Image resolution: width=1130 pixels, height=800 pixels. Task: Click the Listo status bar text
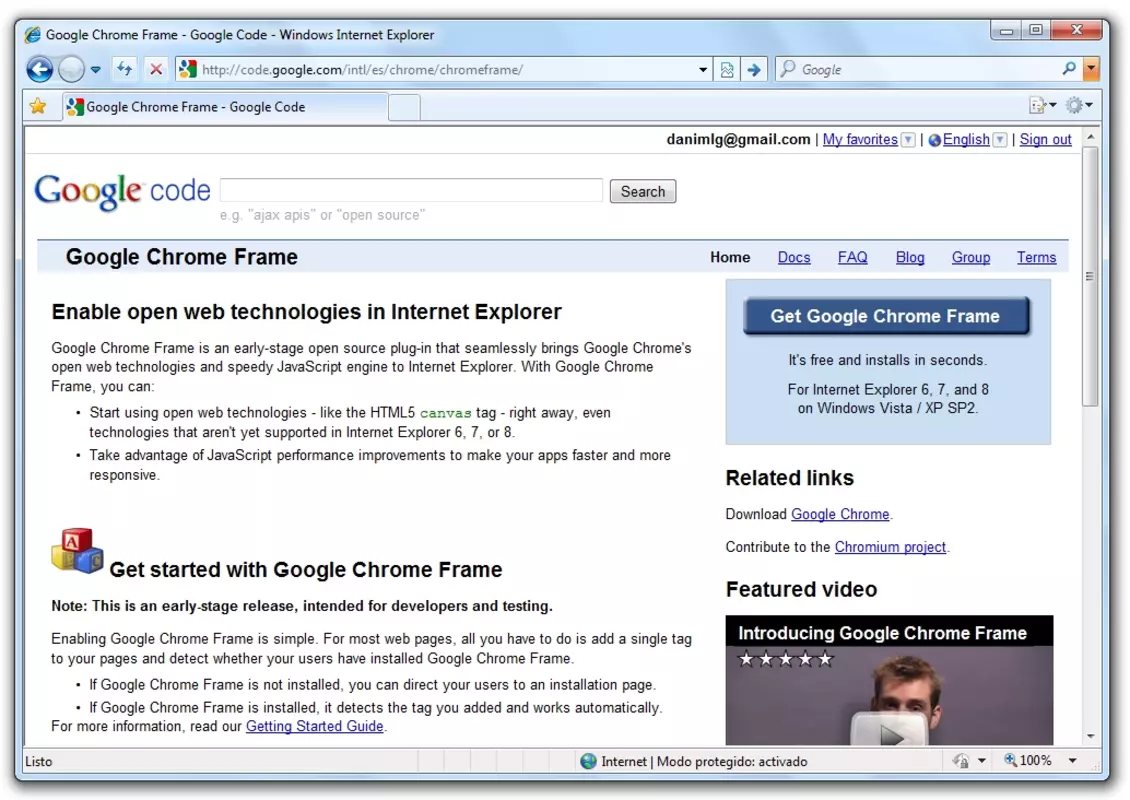pyautogui.click(x=39, y=761)
